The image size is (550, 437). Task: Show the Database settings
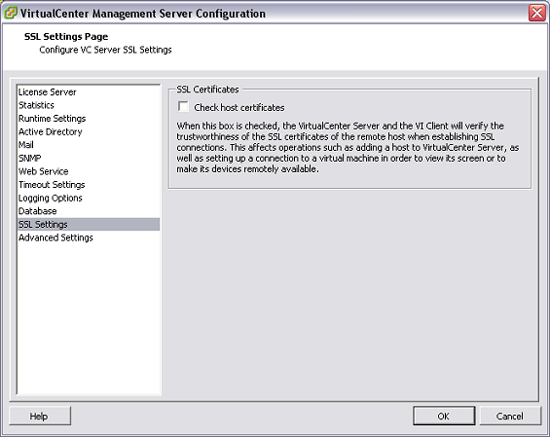(88, 211)
